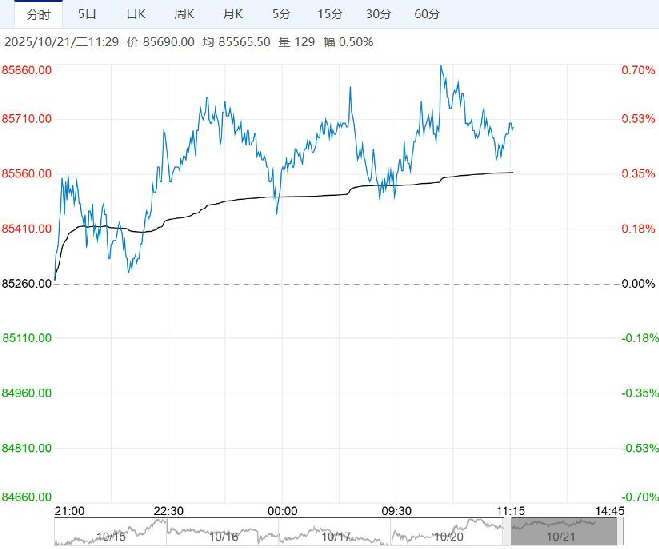This screenshot has height=549, width=659.
Task: Click the black average price line
Action: [300, 196]
